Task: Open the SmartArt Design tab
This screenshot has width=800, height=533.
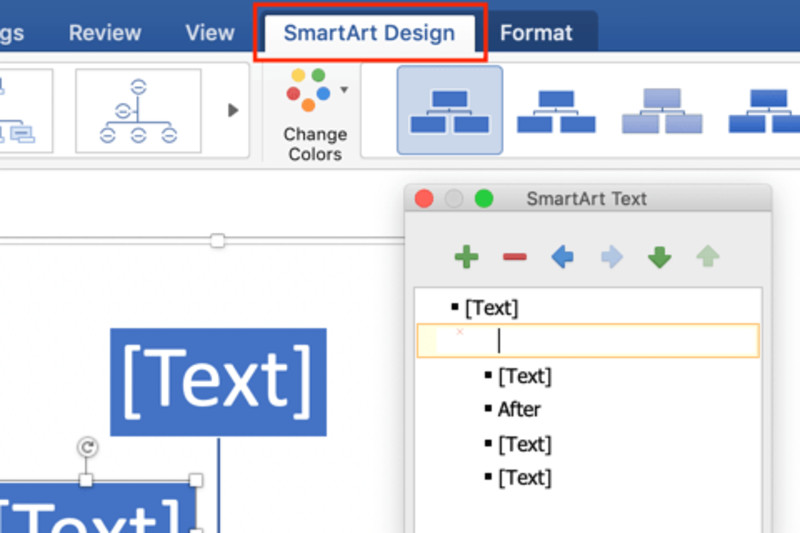Action: pyautogui.click(x=369, y=33)
